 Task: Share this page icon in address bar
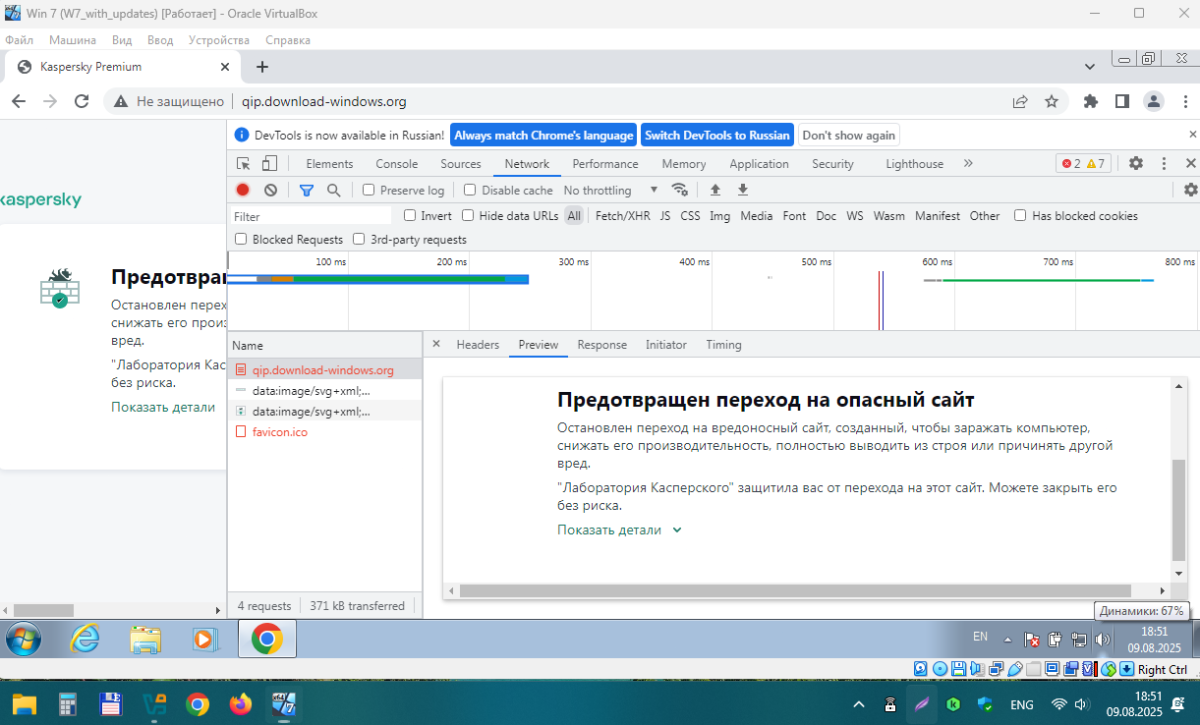[x=1020, y=101]
